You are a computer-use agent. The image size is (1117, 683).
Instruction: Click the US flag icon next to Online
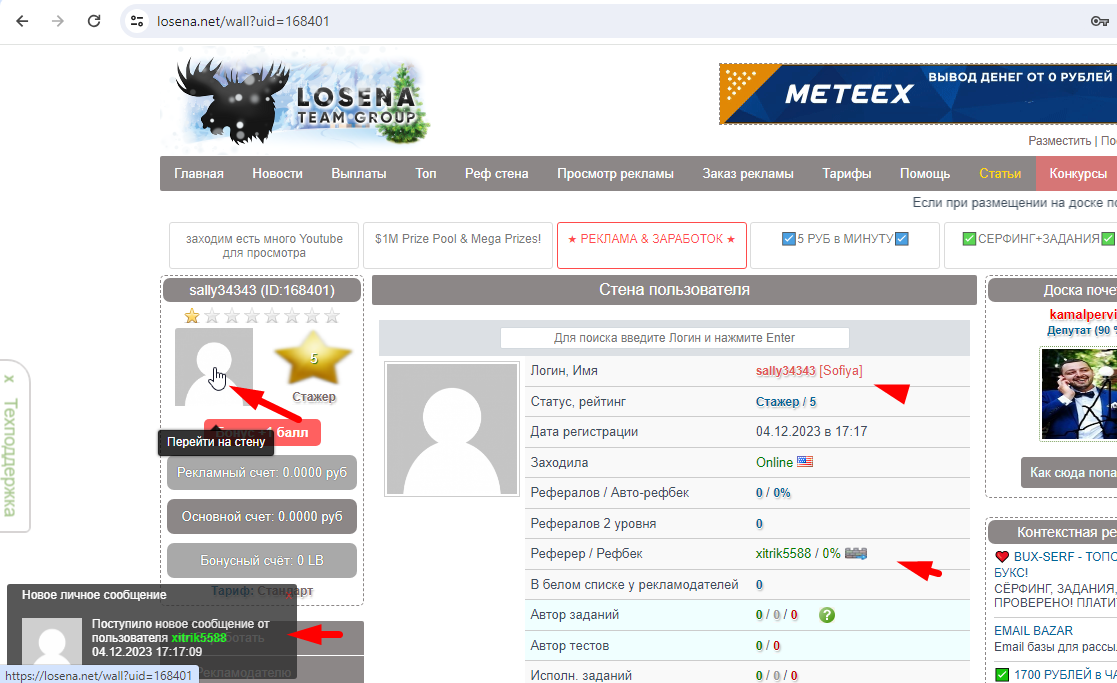(x=805, y=462)
